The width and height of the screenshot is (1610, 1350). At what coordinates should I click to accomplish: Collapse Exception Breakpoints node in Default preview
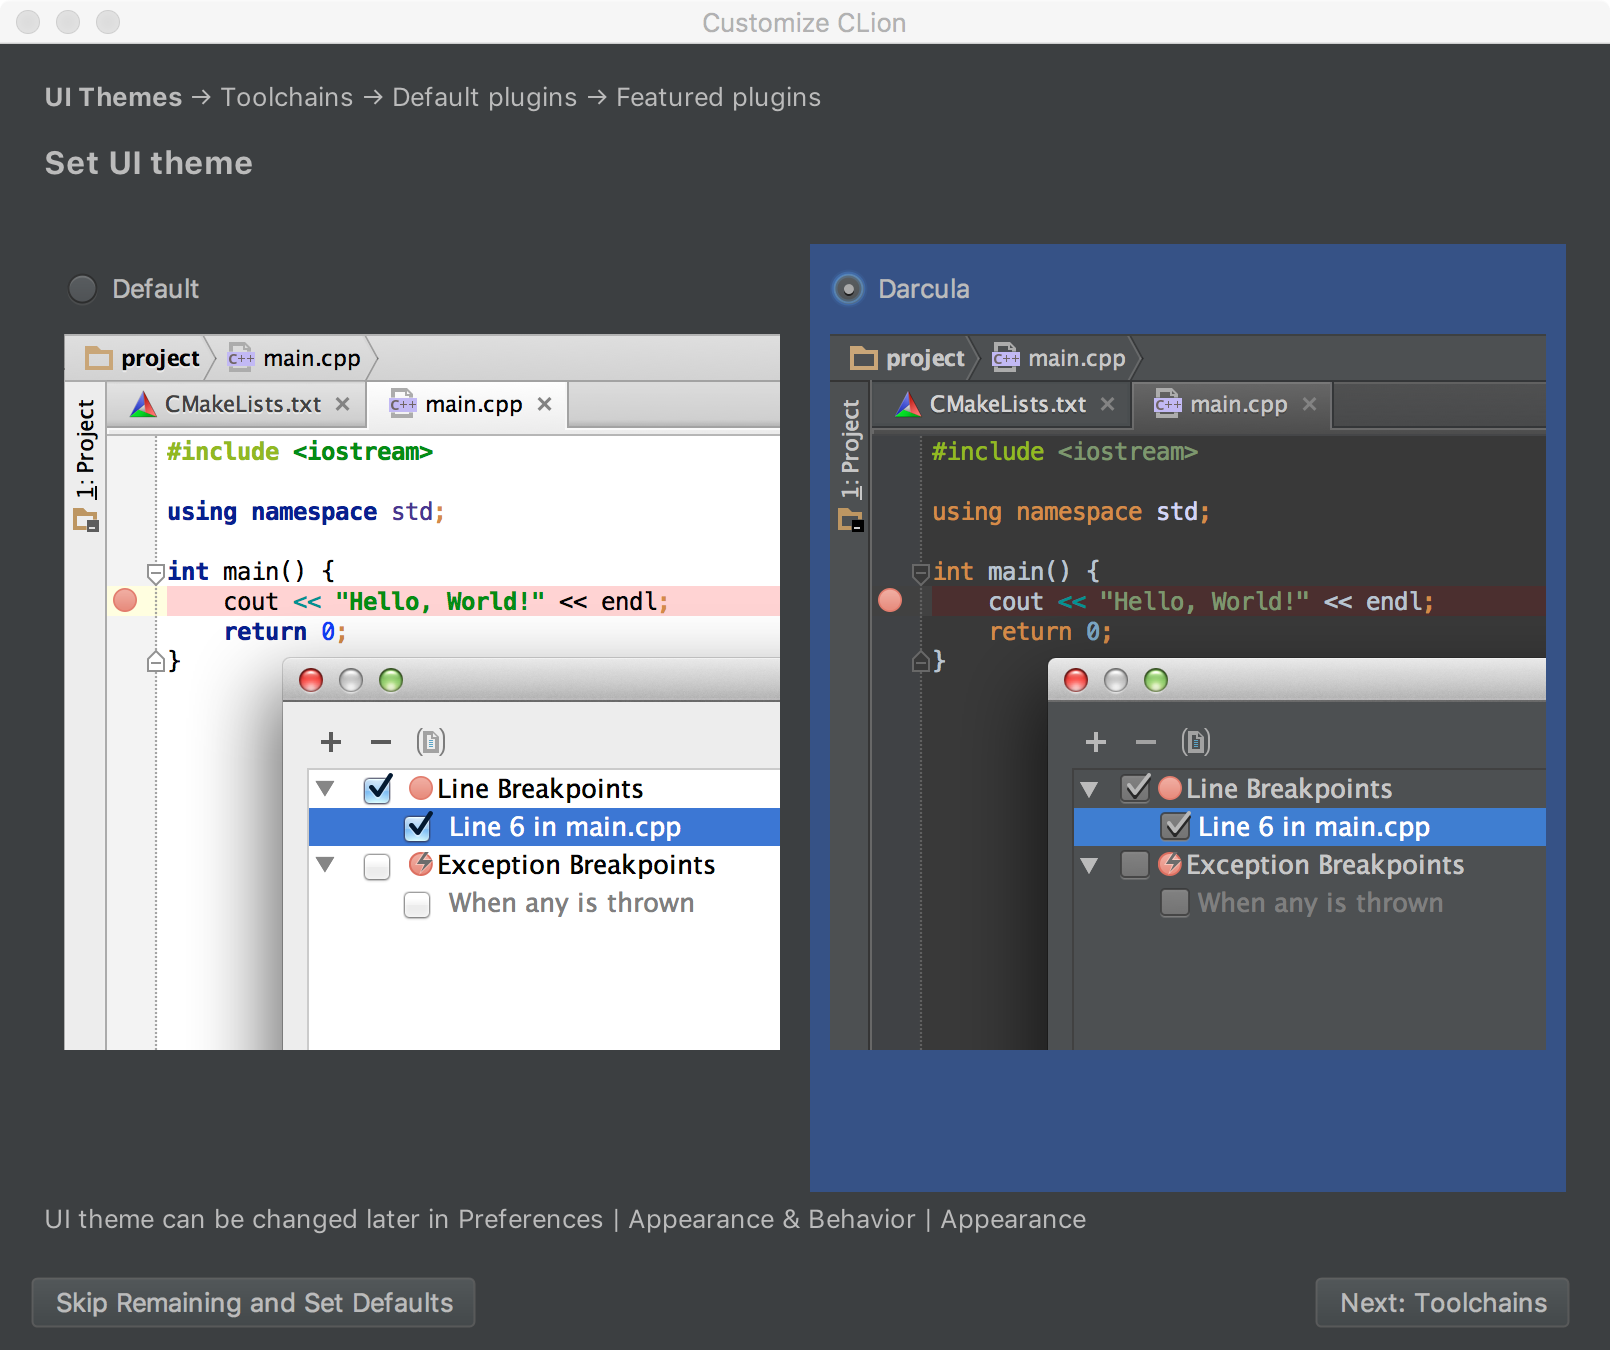pyautogui.click(x=325, y=864)
